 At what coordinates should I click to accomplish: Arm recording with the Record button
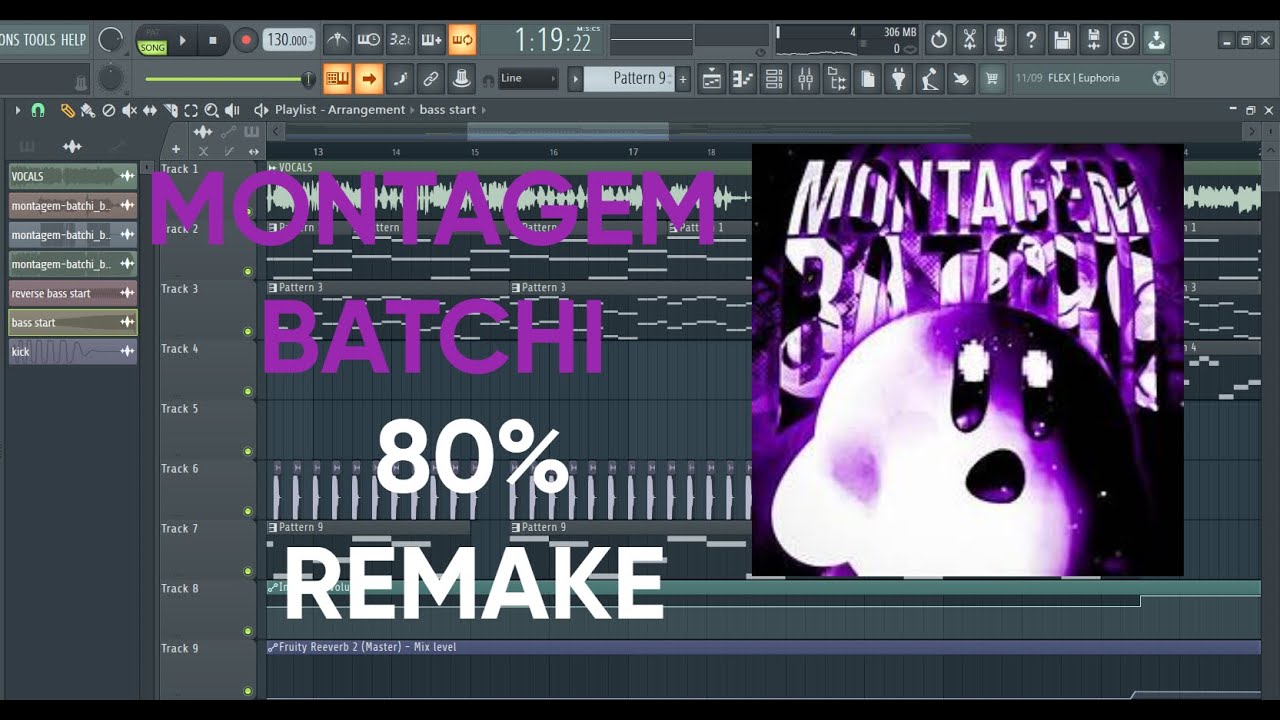coord(245,40)
